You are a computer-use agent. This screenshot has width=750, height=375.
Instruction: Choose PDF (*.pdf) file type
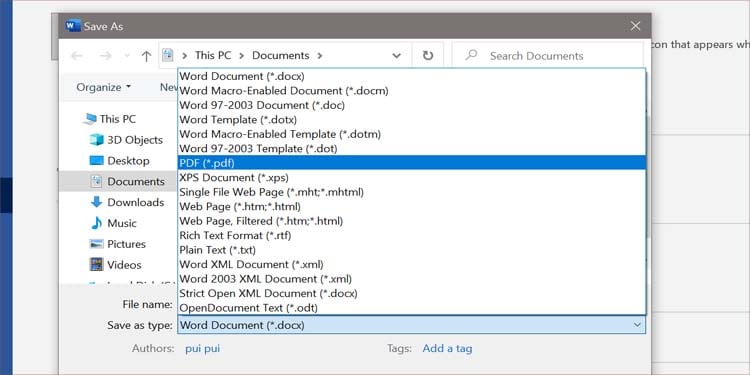point(412,163)
